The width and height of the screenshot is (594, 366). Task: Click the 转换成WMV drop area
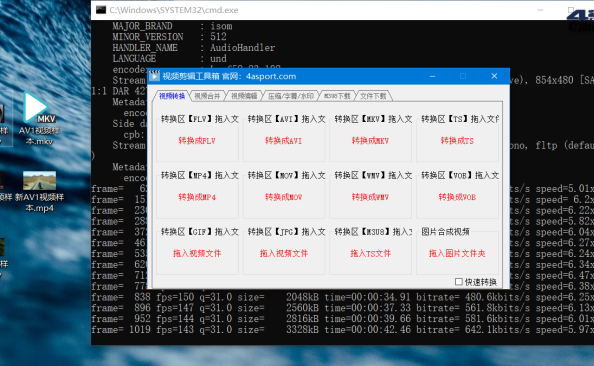(x=370, y=197)
